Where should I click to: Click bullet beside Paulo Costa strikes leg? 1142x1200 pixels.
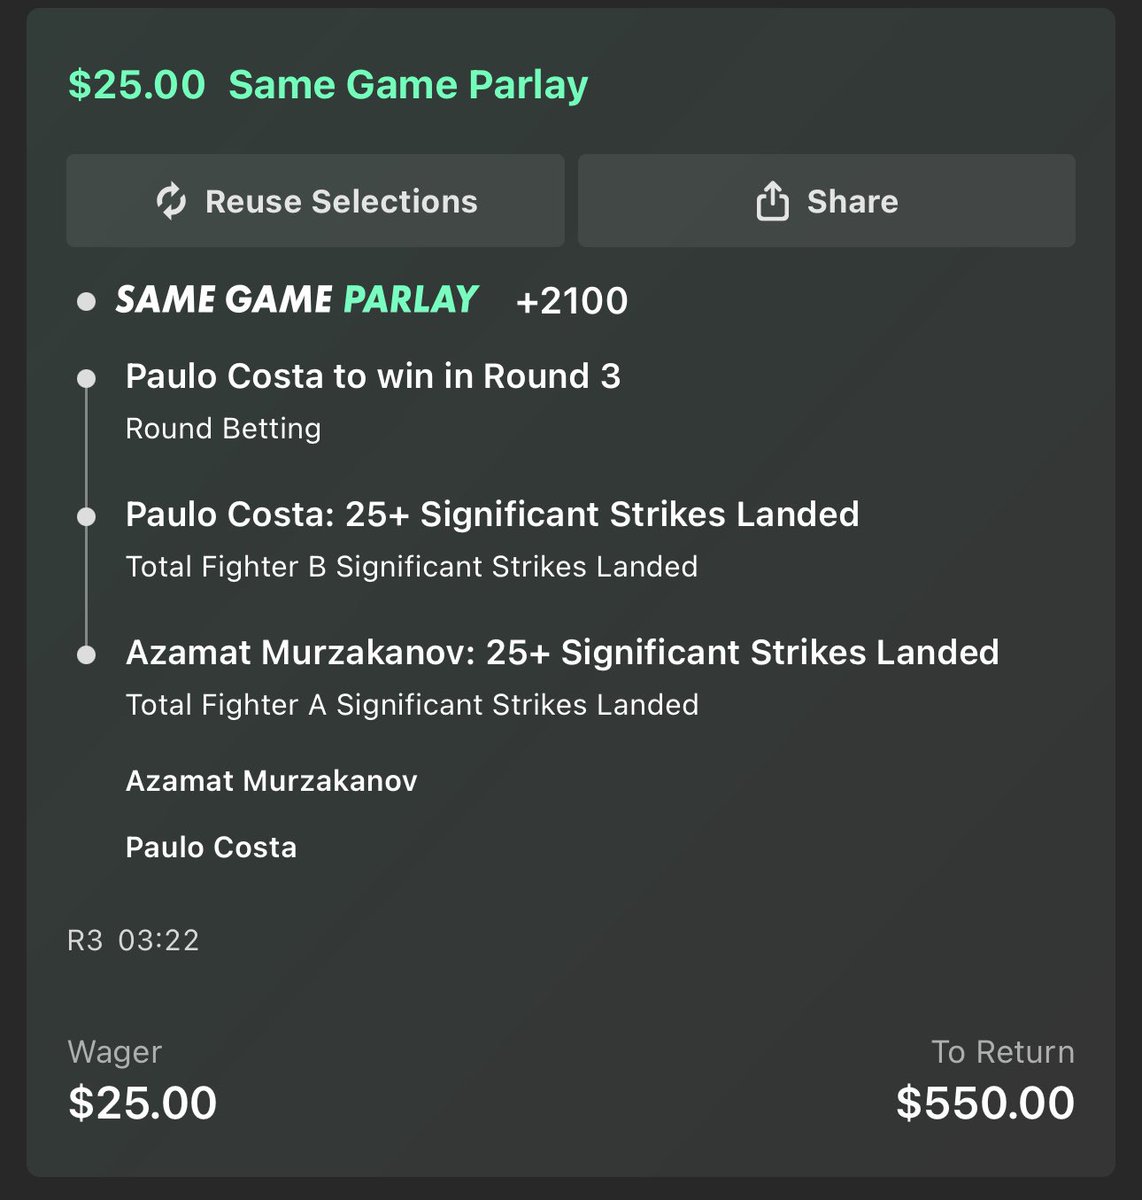[x=87, y=516]
